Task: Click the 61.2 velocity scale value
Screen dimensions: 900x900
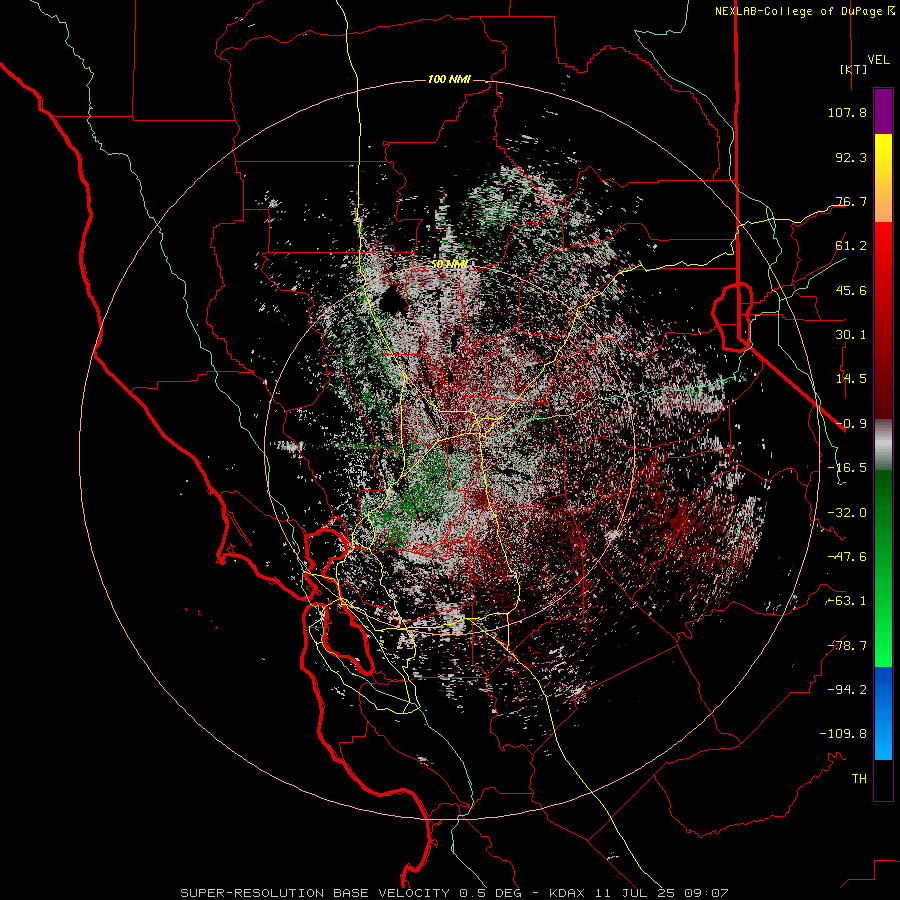Action: 851,246
